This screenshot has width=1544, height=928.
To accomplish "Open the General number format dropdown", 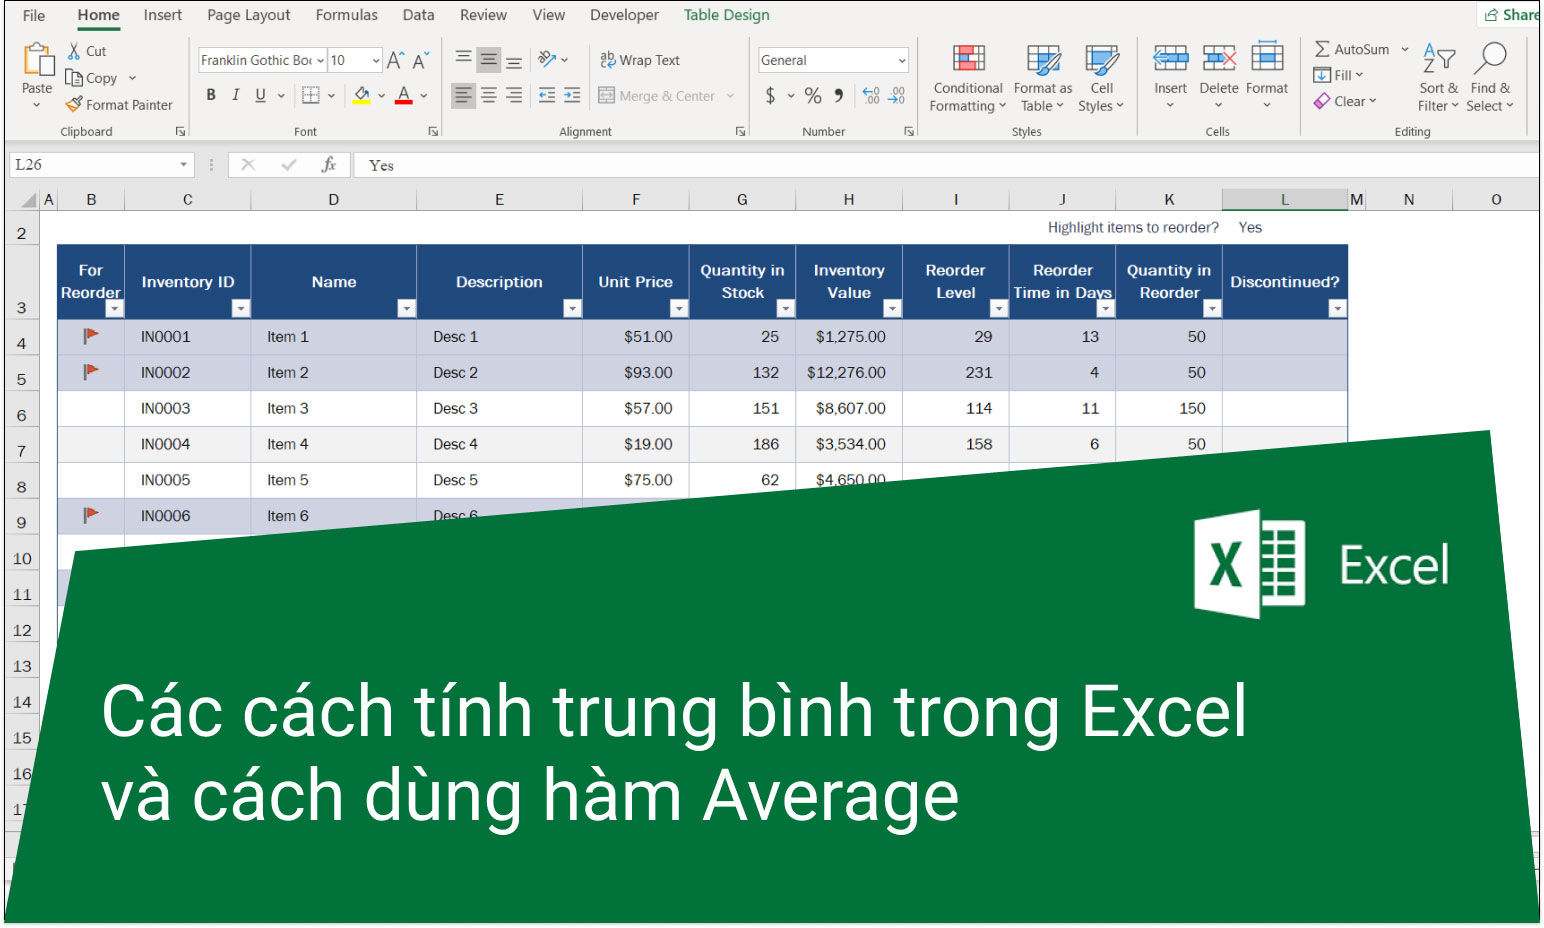I will click(902, 61).
